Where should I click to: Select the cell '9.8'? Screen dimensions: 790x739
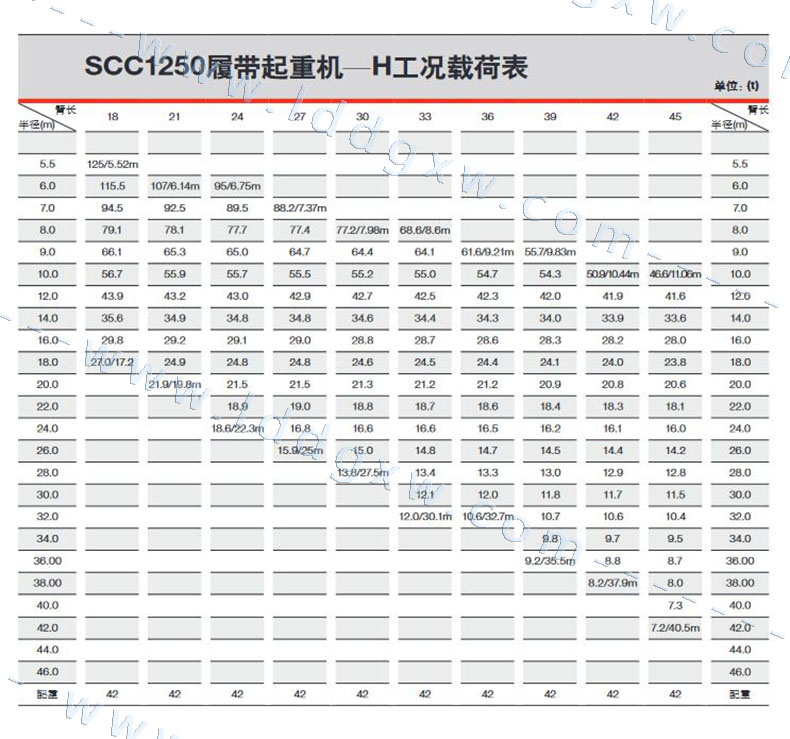pyautogui.click(x=550, y=539)
